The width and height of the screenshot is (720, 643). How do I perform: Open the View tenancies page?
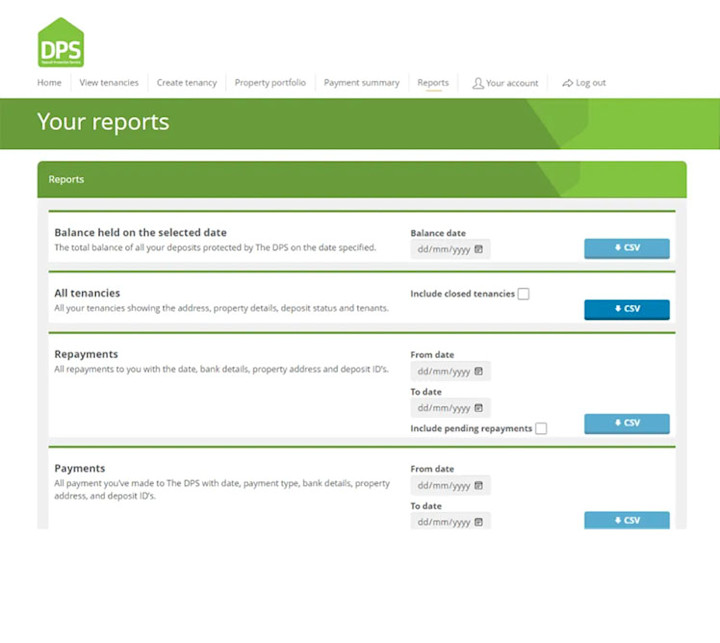click(x=109, y=83)
